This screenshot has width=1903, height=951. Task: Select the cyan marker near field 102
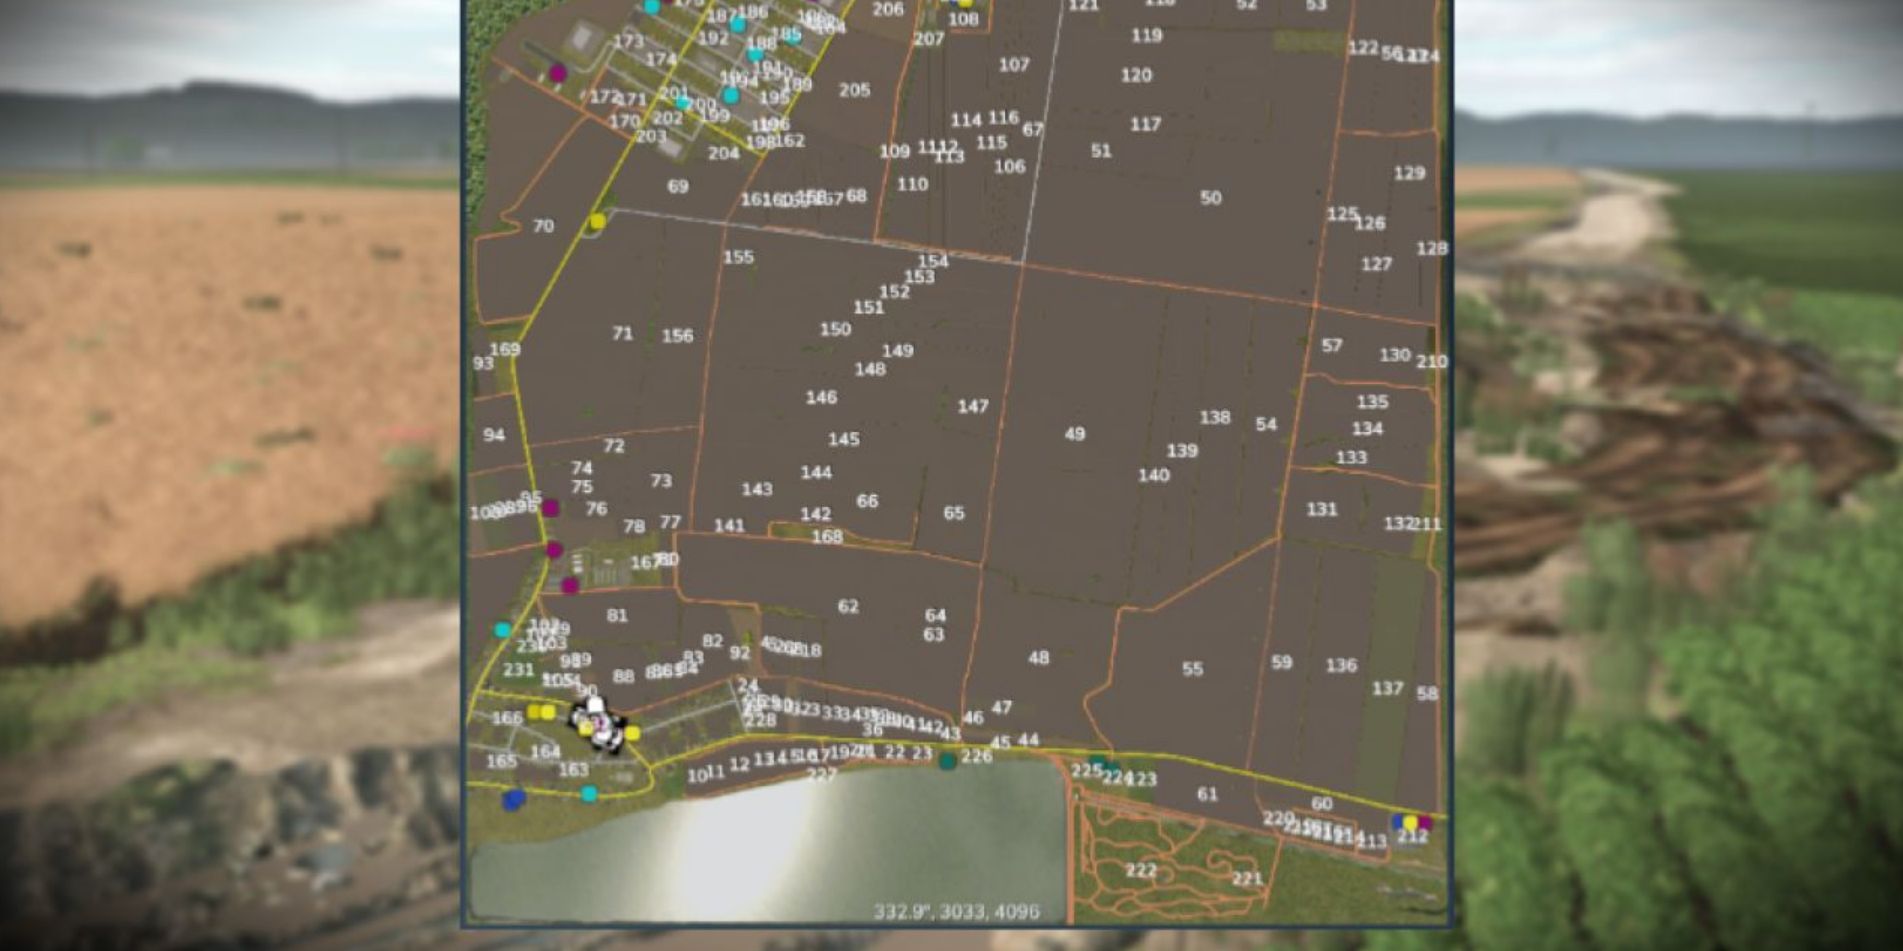tap(501, 629)
